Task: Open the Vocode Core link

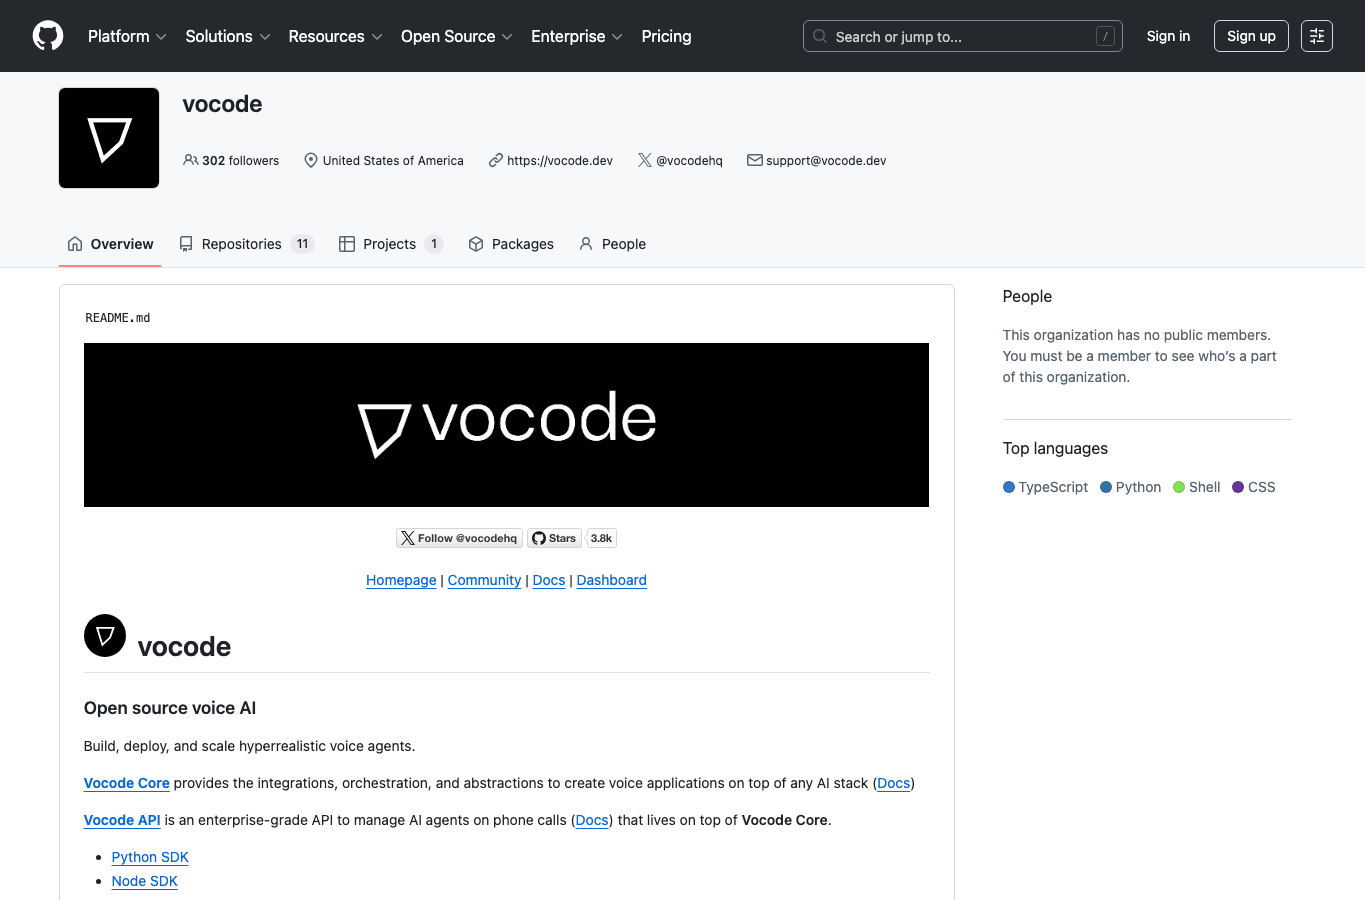Action: coord(127,783)
